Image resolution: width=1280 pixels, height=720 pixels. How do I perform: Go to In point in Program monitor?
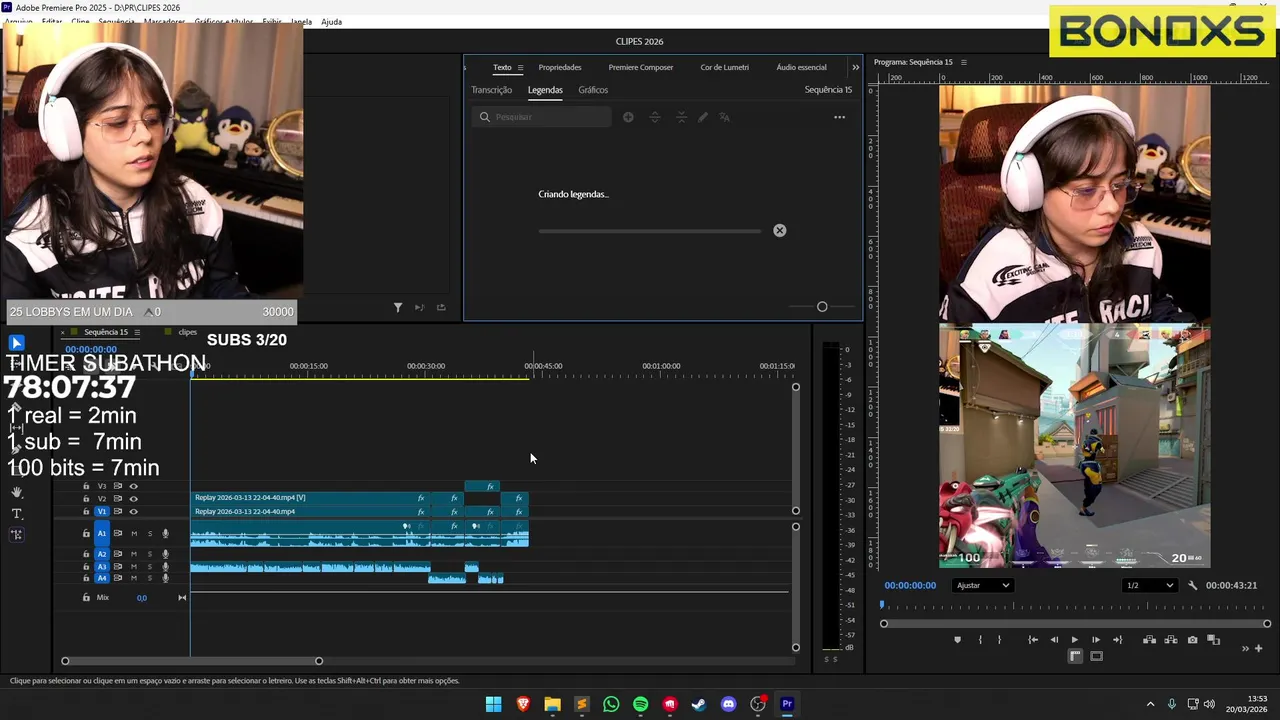point(1033,640)
